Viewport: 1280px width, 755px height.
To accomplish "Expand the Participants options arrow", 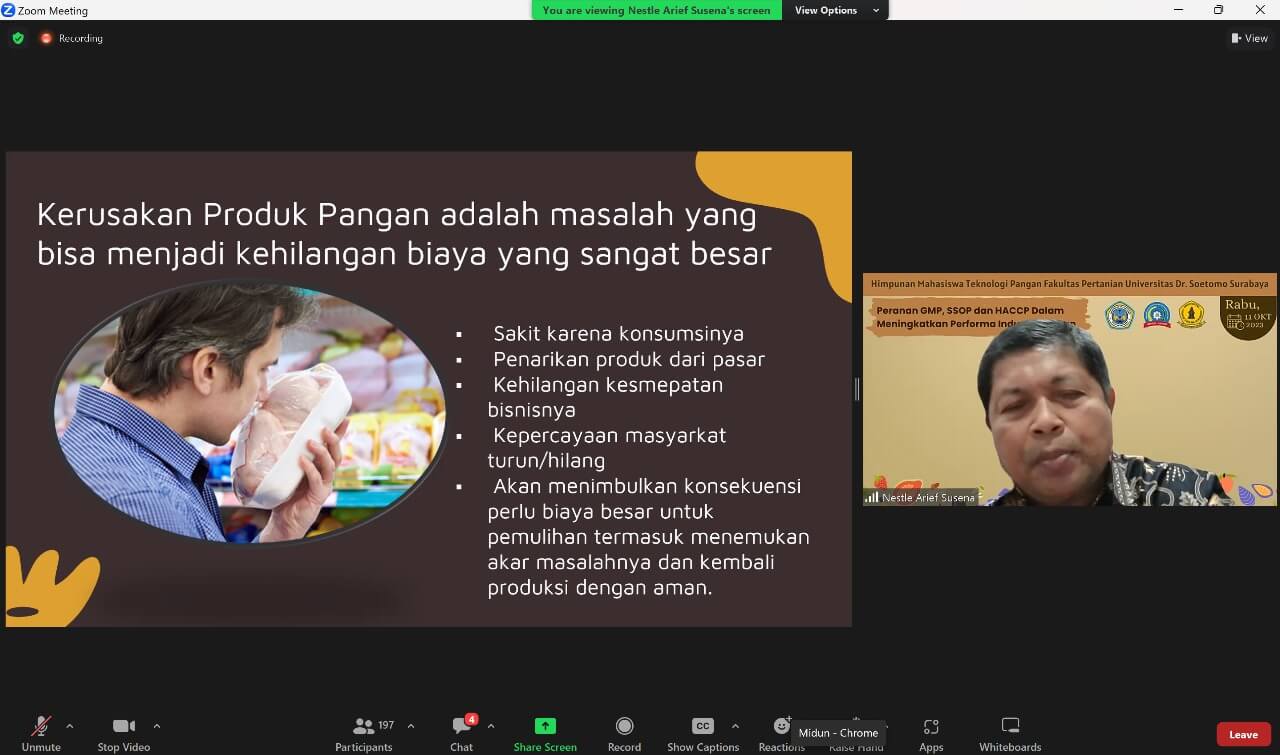I will point(411,726).
